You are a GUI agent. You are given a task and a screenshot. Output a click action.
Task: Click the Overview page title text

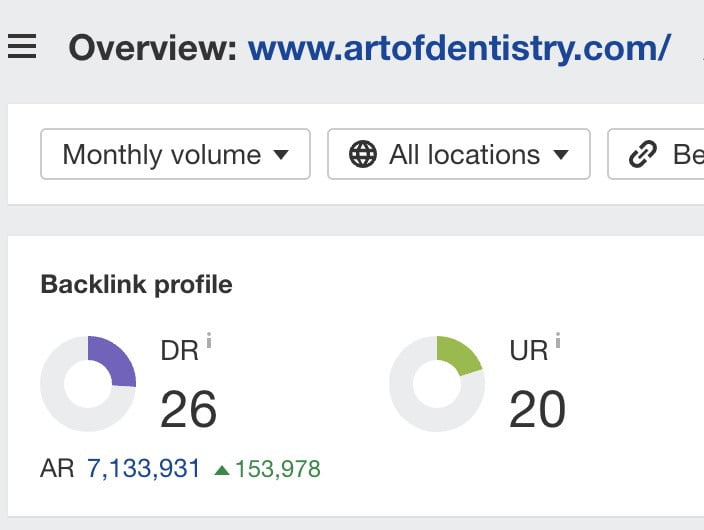click(x=152, y=47)
